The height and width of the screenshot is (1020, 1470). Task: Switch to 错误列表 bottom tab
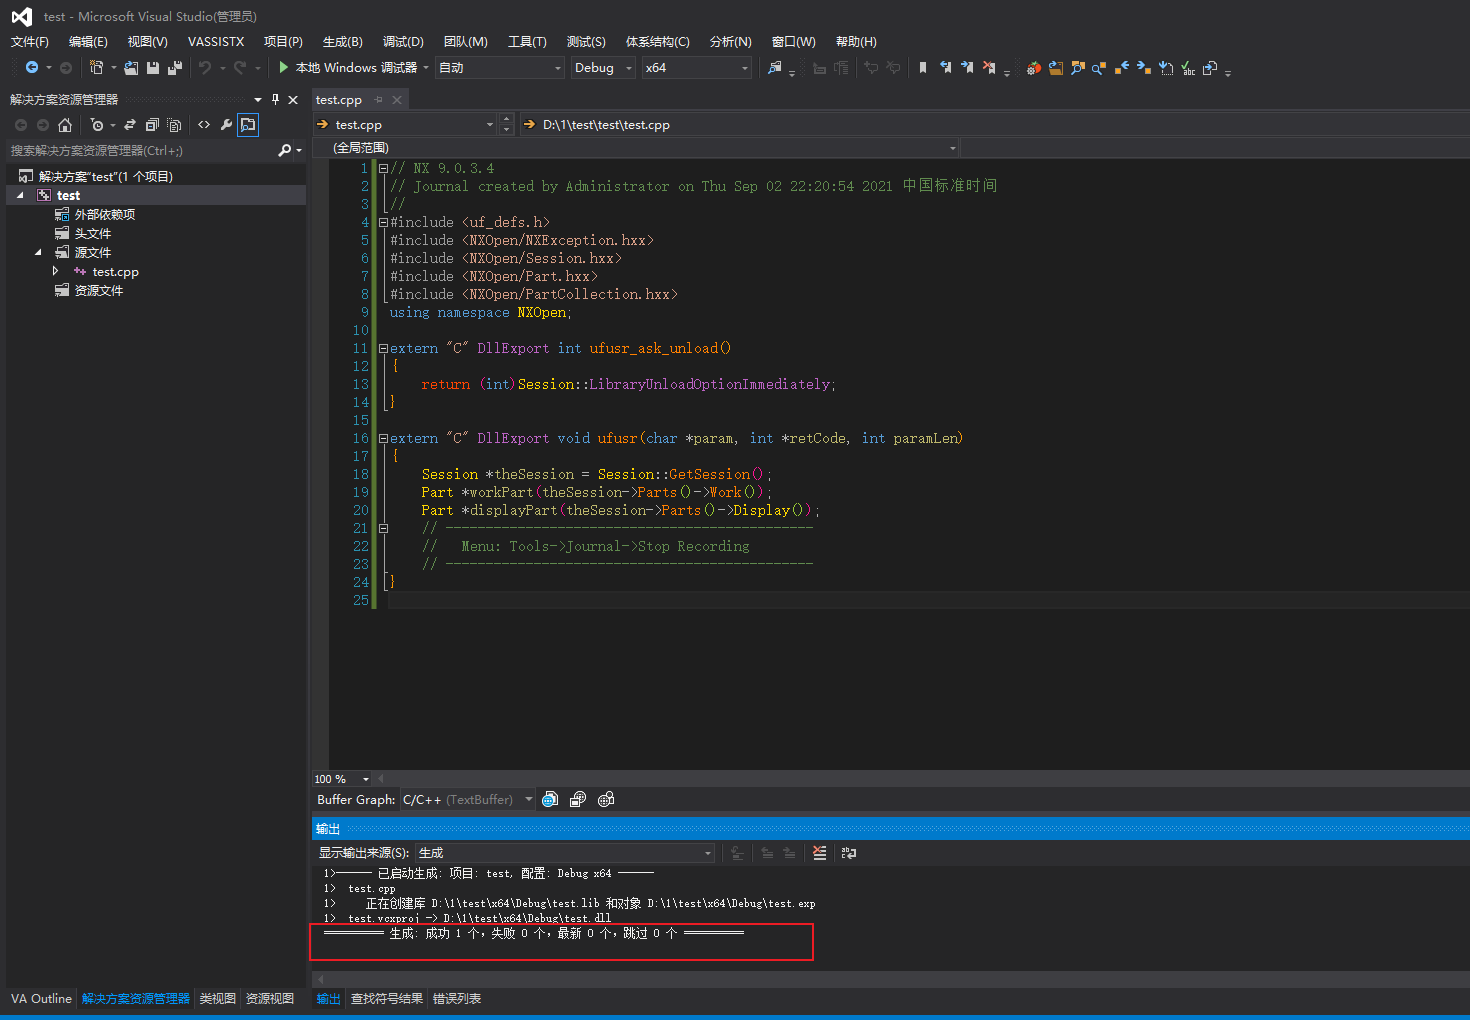(457, 999)
